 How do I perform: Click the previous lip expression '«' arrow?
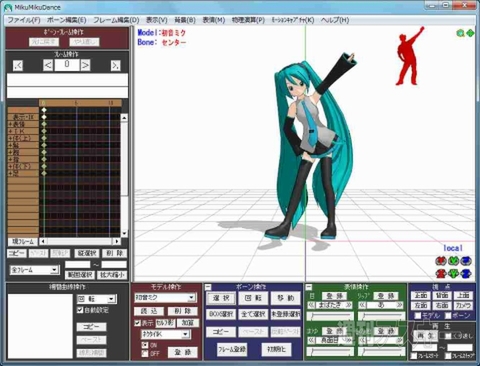tap(362, 305)
